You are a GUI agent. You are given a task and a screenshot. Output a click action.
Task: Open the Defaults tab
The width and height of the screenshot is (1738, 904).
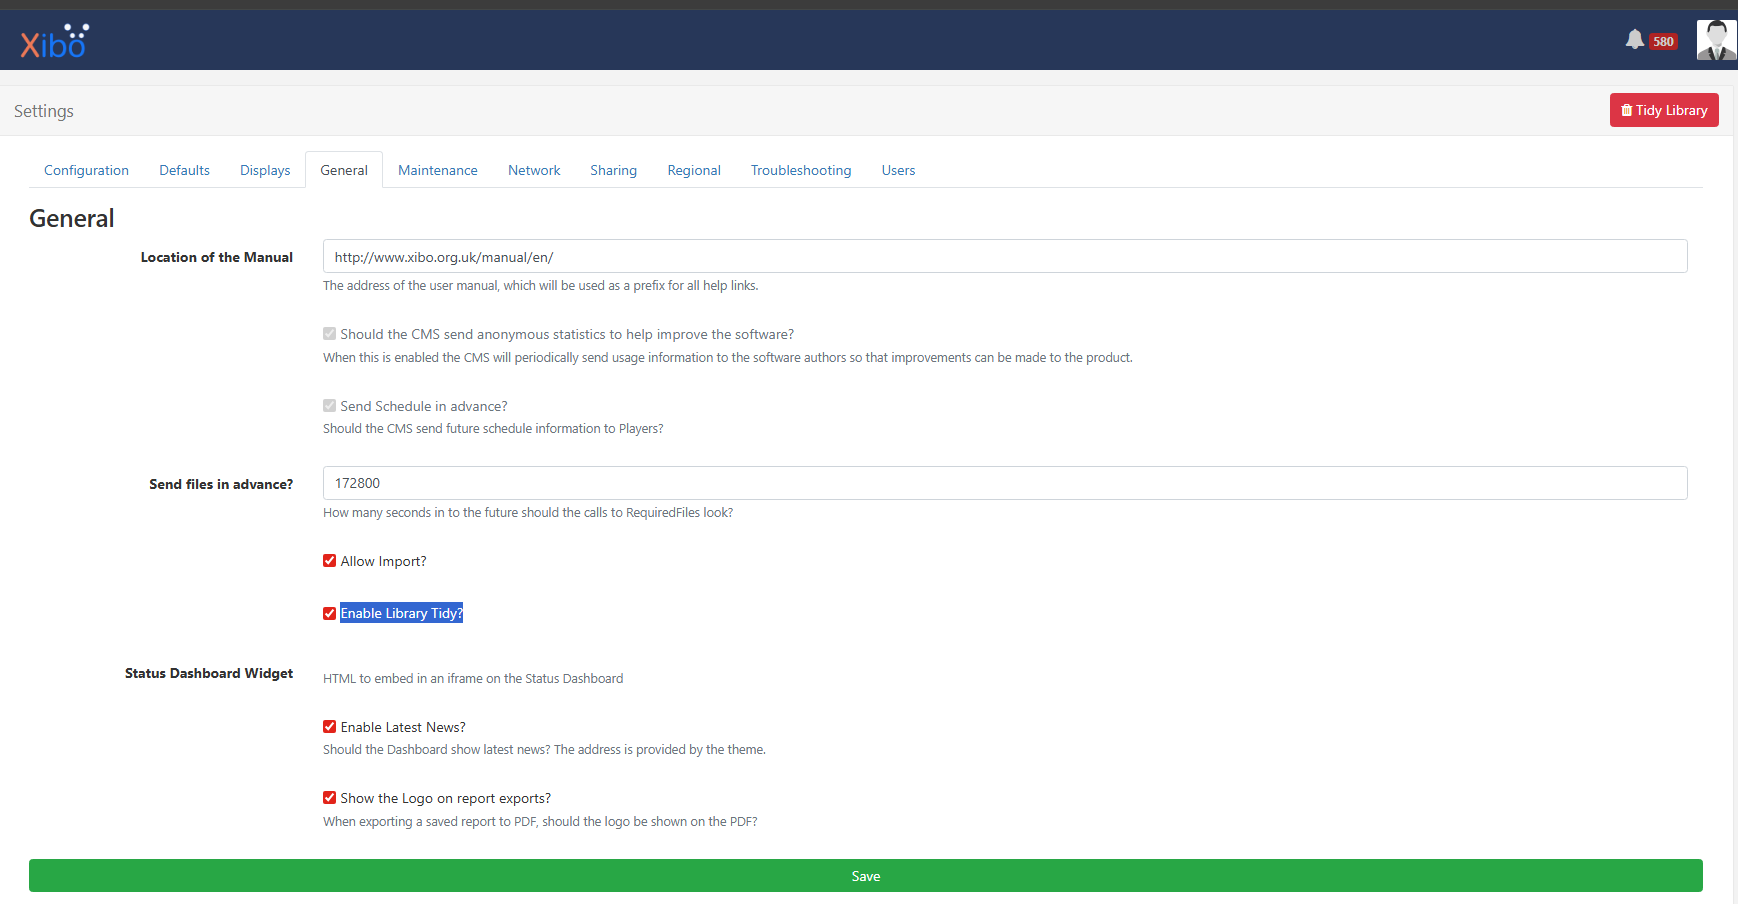[184, 171]
